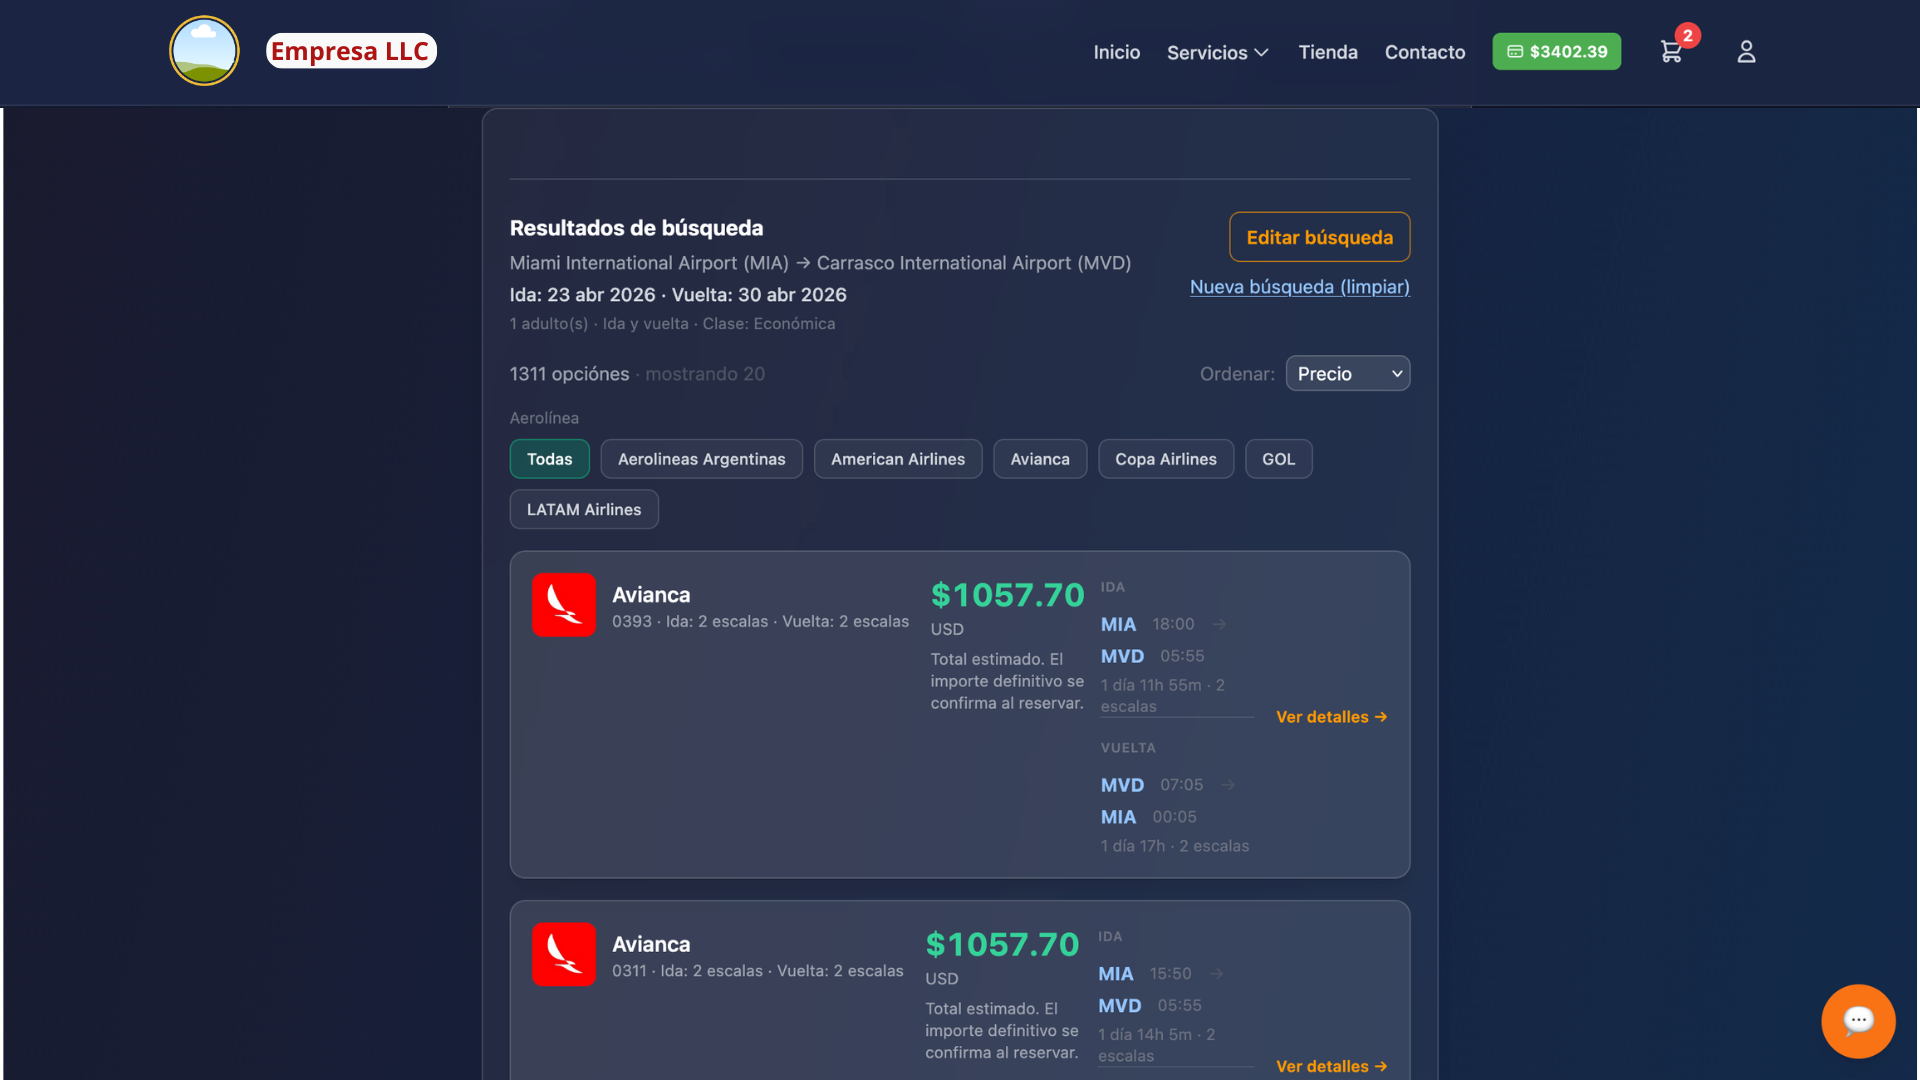Toggle the LATAM Airlines filter chip
1920x1080 pixels.
coord(584,509)
